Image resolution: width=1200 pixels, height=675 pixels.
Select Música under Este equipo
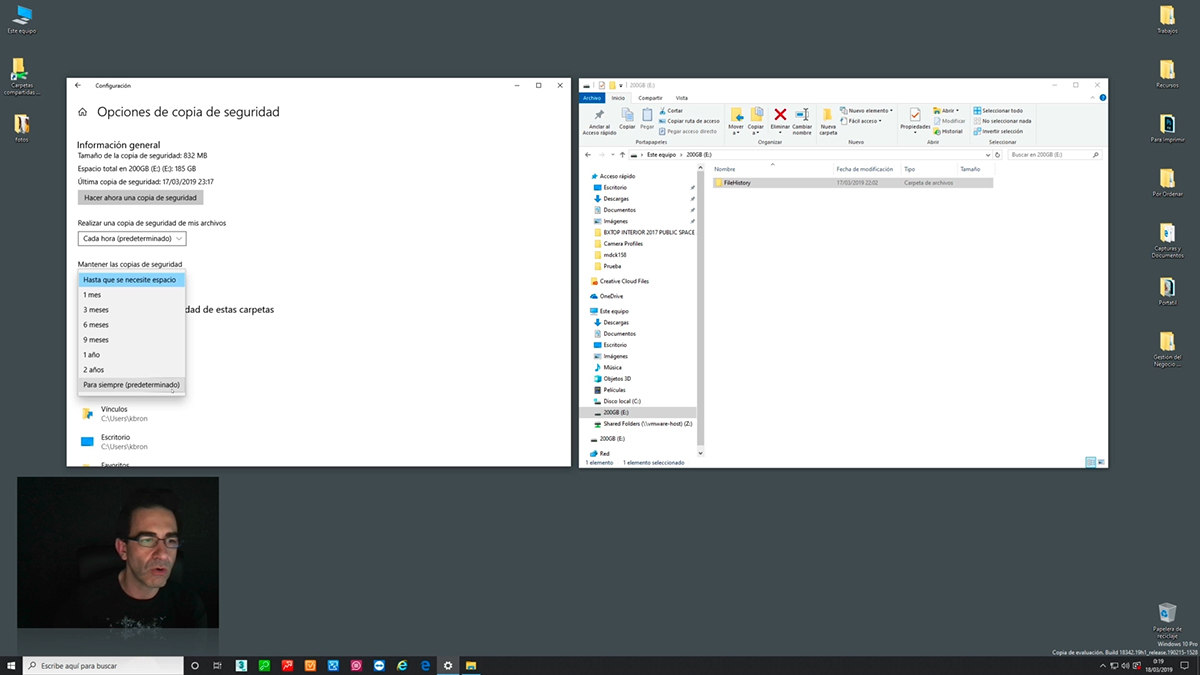612,367
